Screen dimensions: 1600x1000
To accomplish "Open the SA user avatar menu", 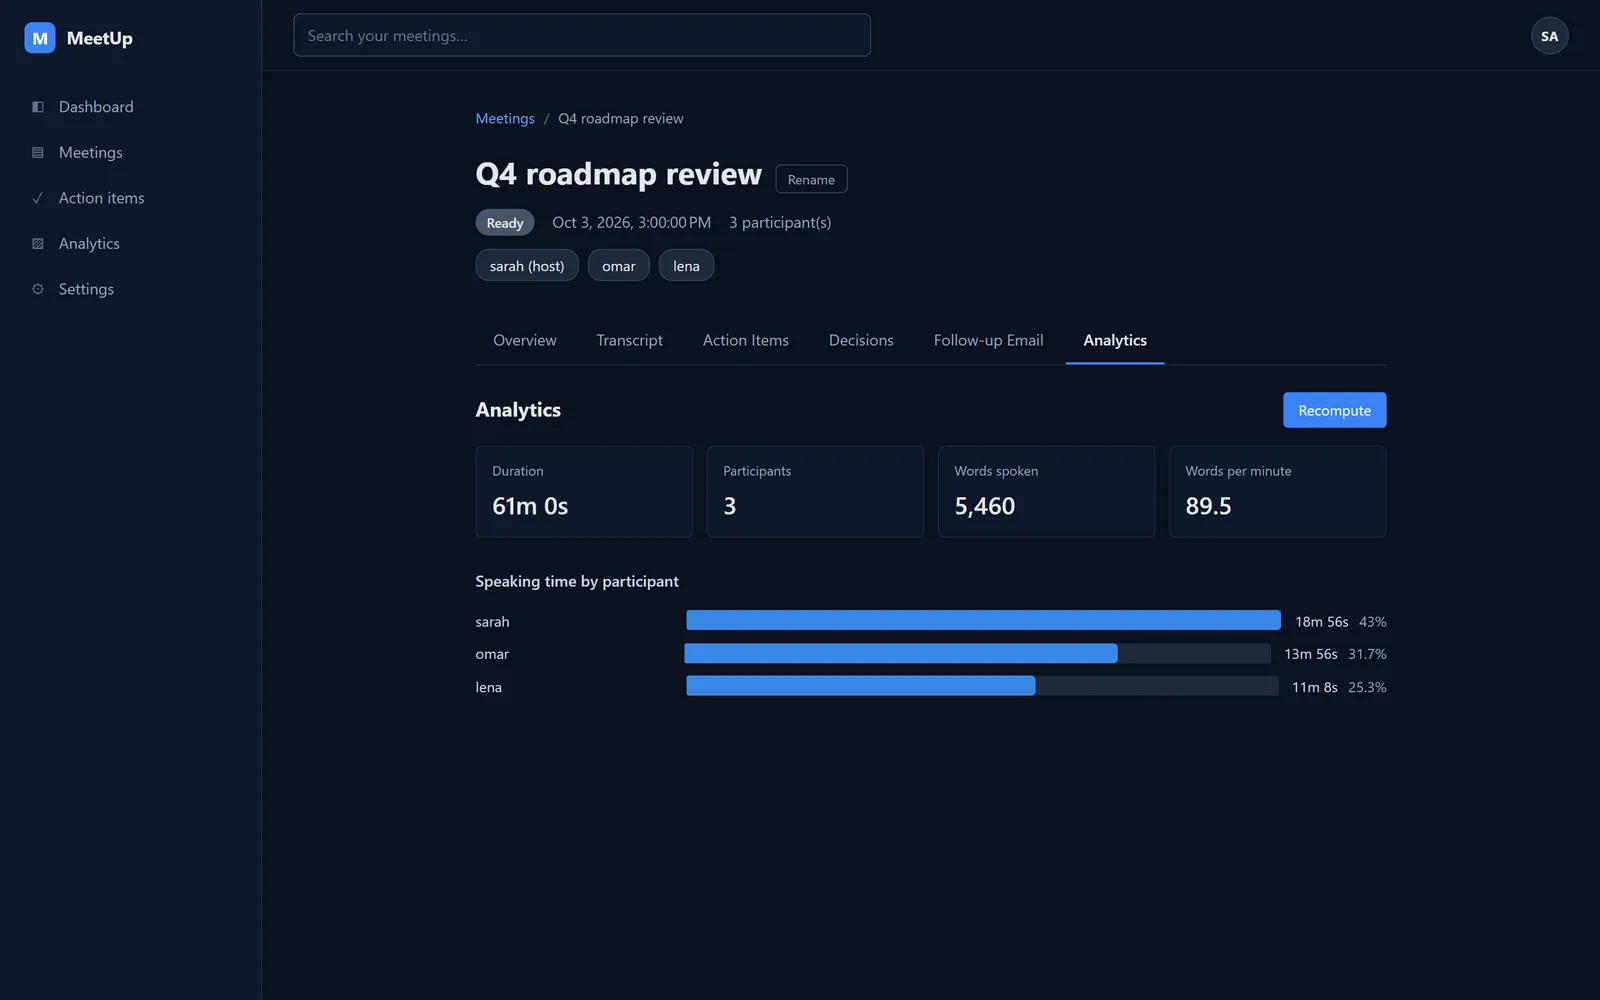I will click(1549, 36).
